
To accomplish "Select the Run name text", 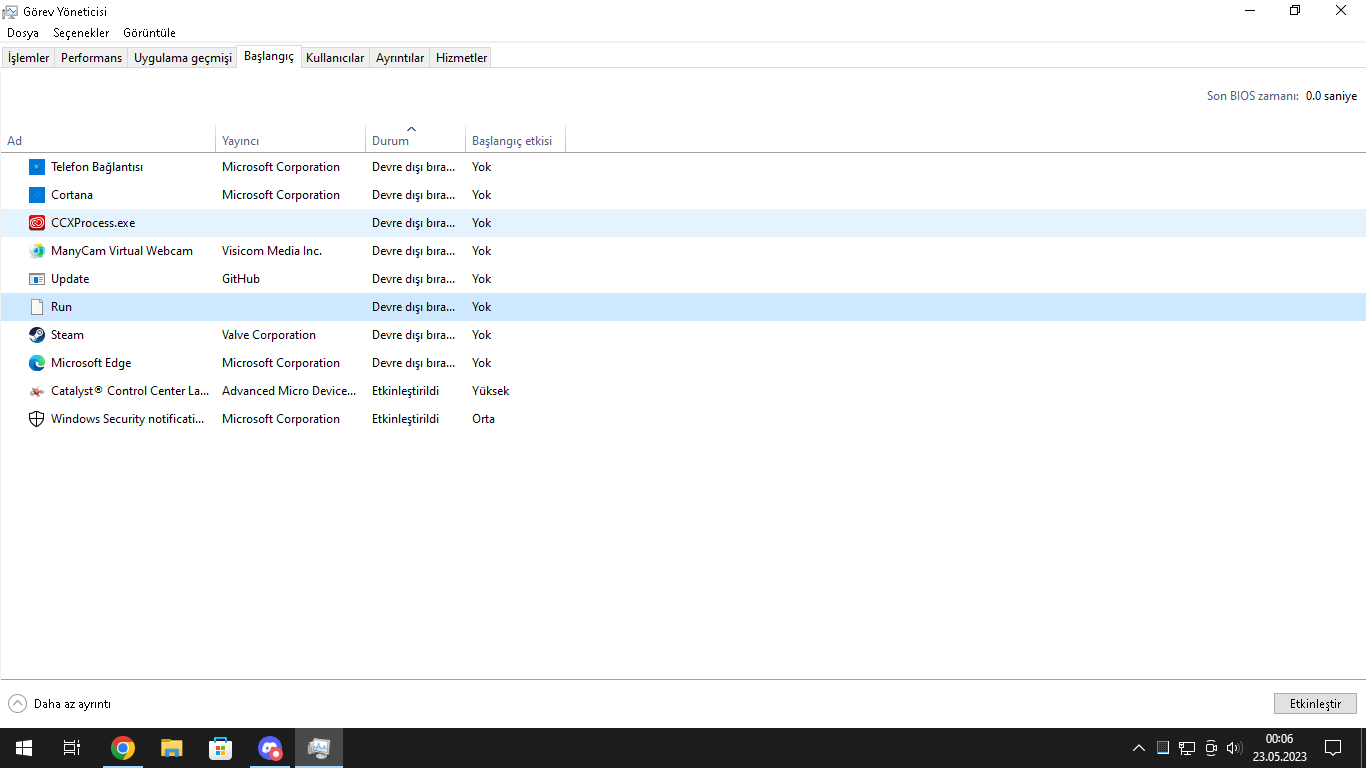I will (x=61, y=307).
